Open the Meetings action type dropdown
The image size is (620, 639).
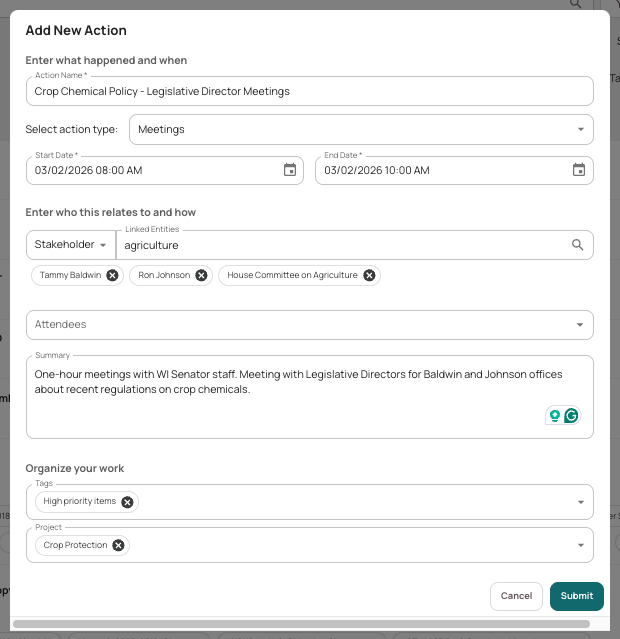(361, 130)
